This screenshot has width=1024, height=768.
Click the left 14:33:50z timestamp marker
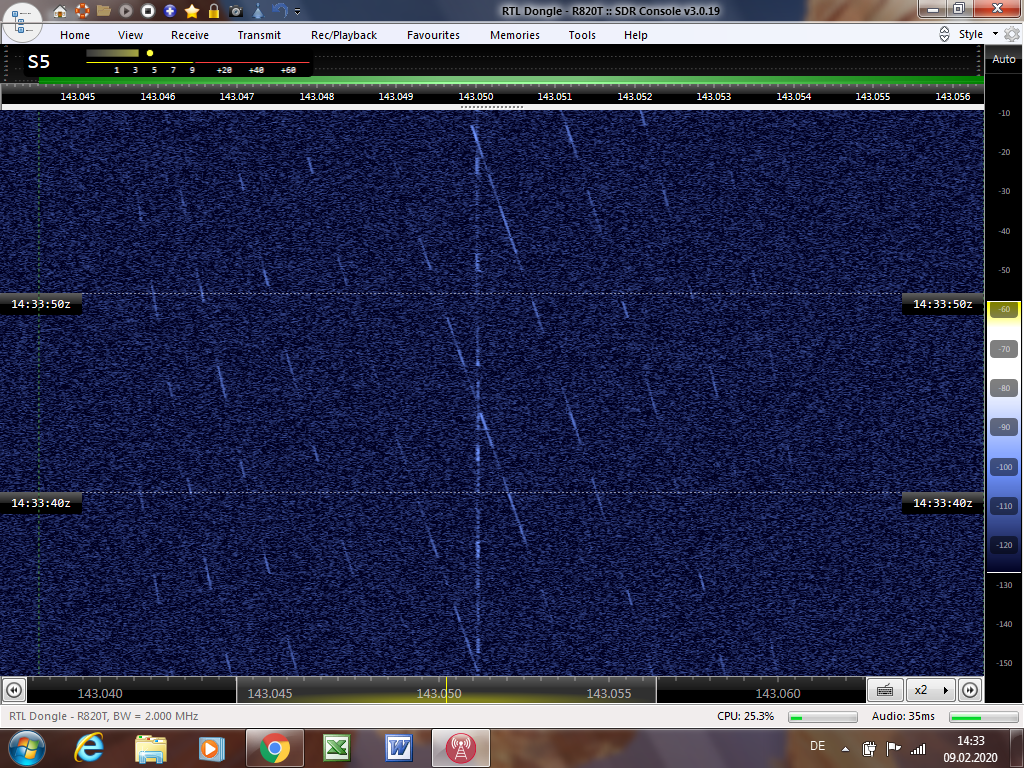tap(40, 304)
